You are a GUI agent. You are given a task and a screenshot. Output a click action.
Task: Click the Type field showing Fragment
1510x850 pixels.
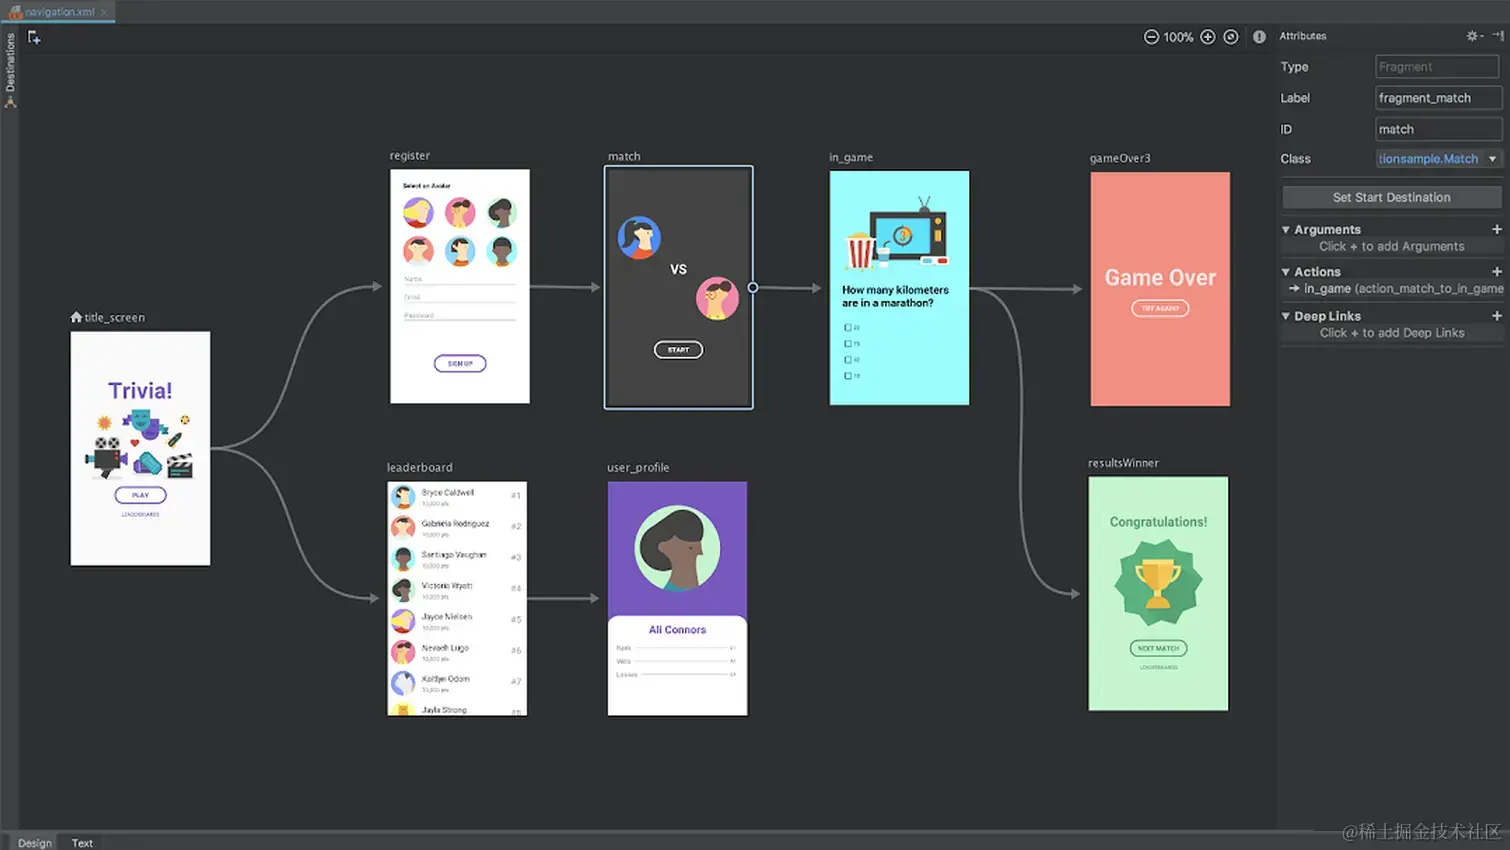(1437, 67)
